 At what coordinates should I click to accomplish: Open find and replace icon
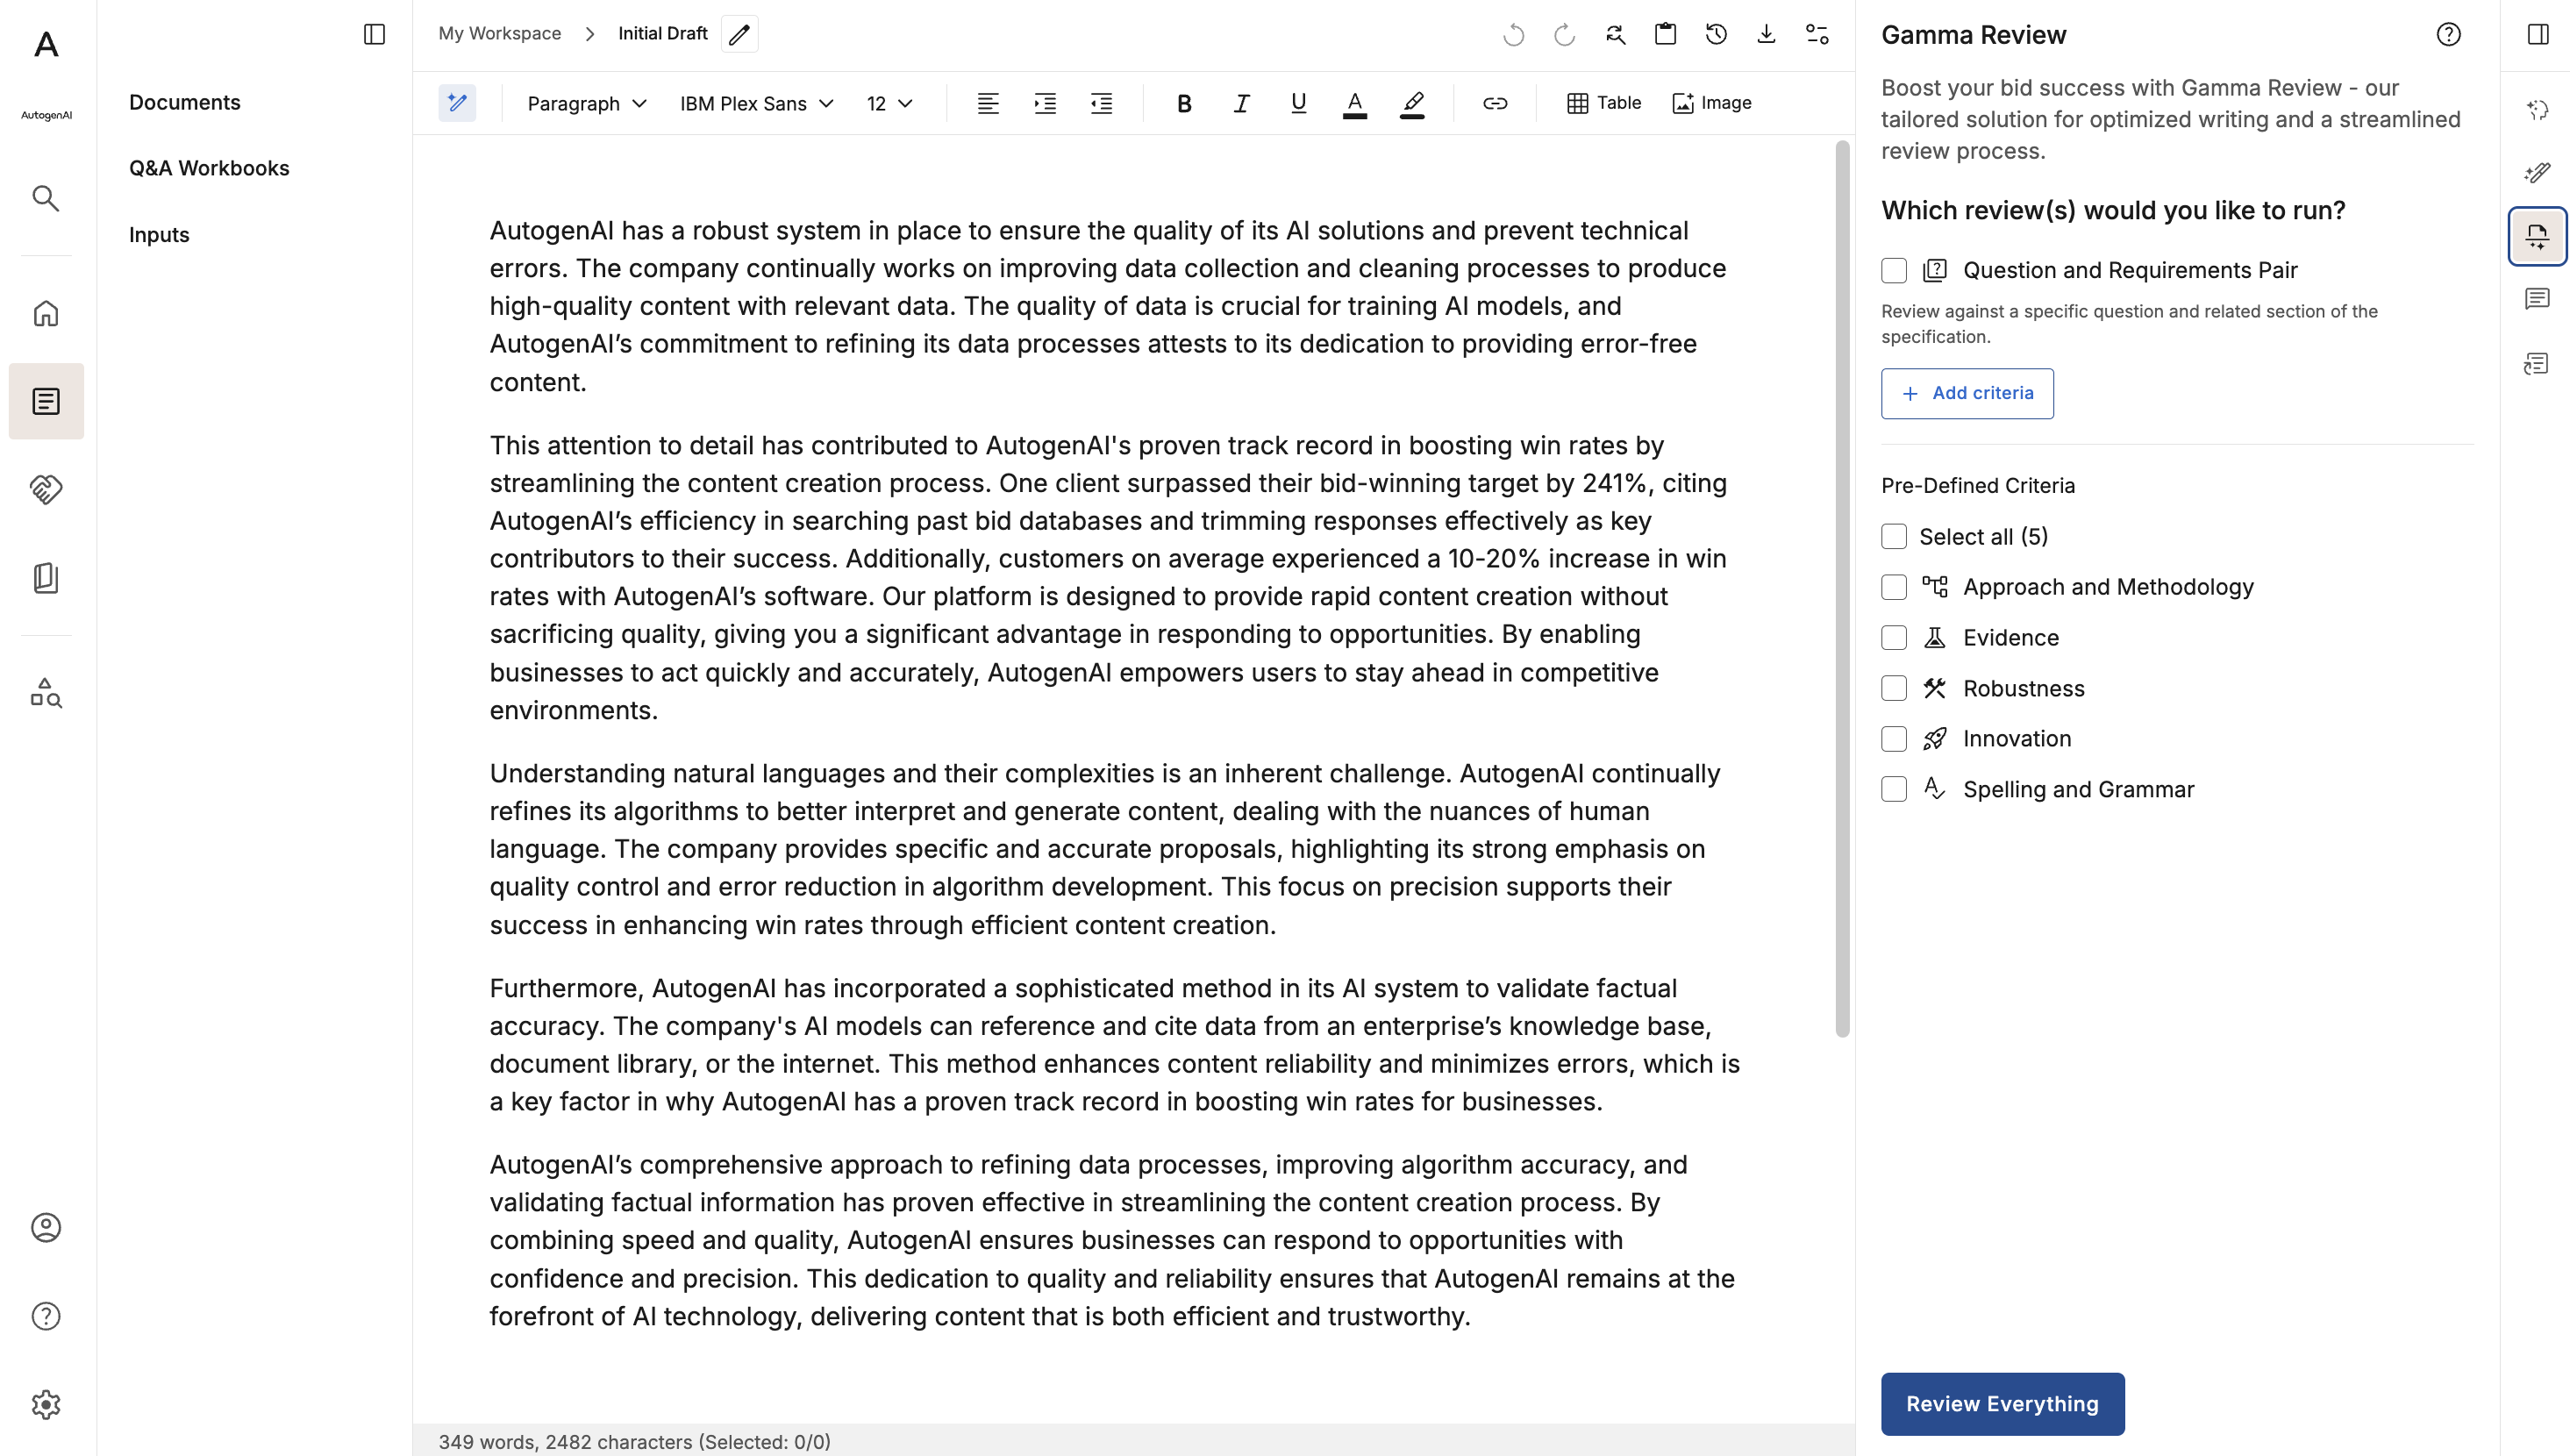1615,34
